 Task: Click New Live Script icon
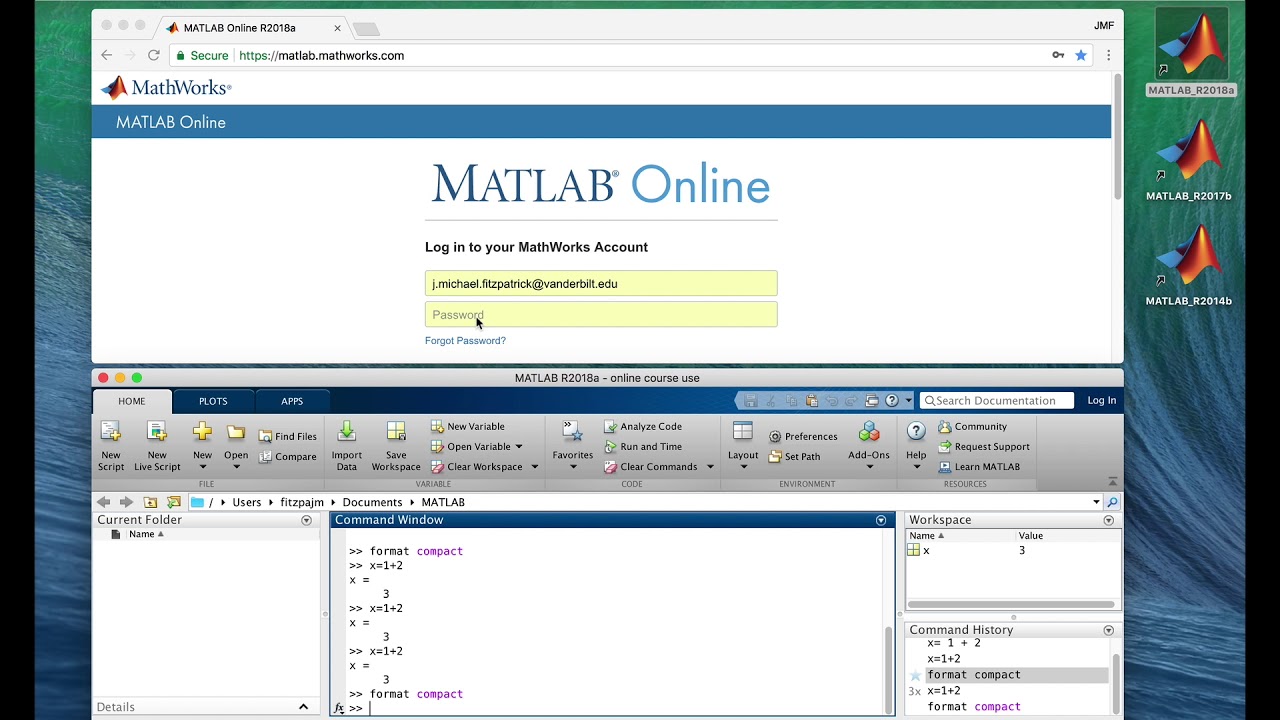coord(157,432)
